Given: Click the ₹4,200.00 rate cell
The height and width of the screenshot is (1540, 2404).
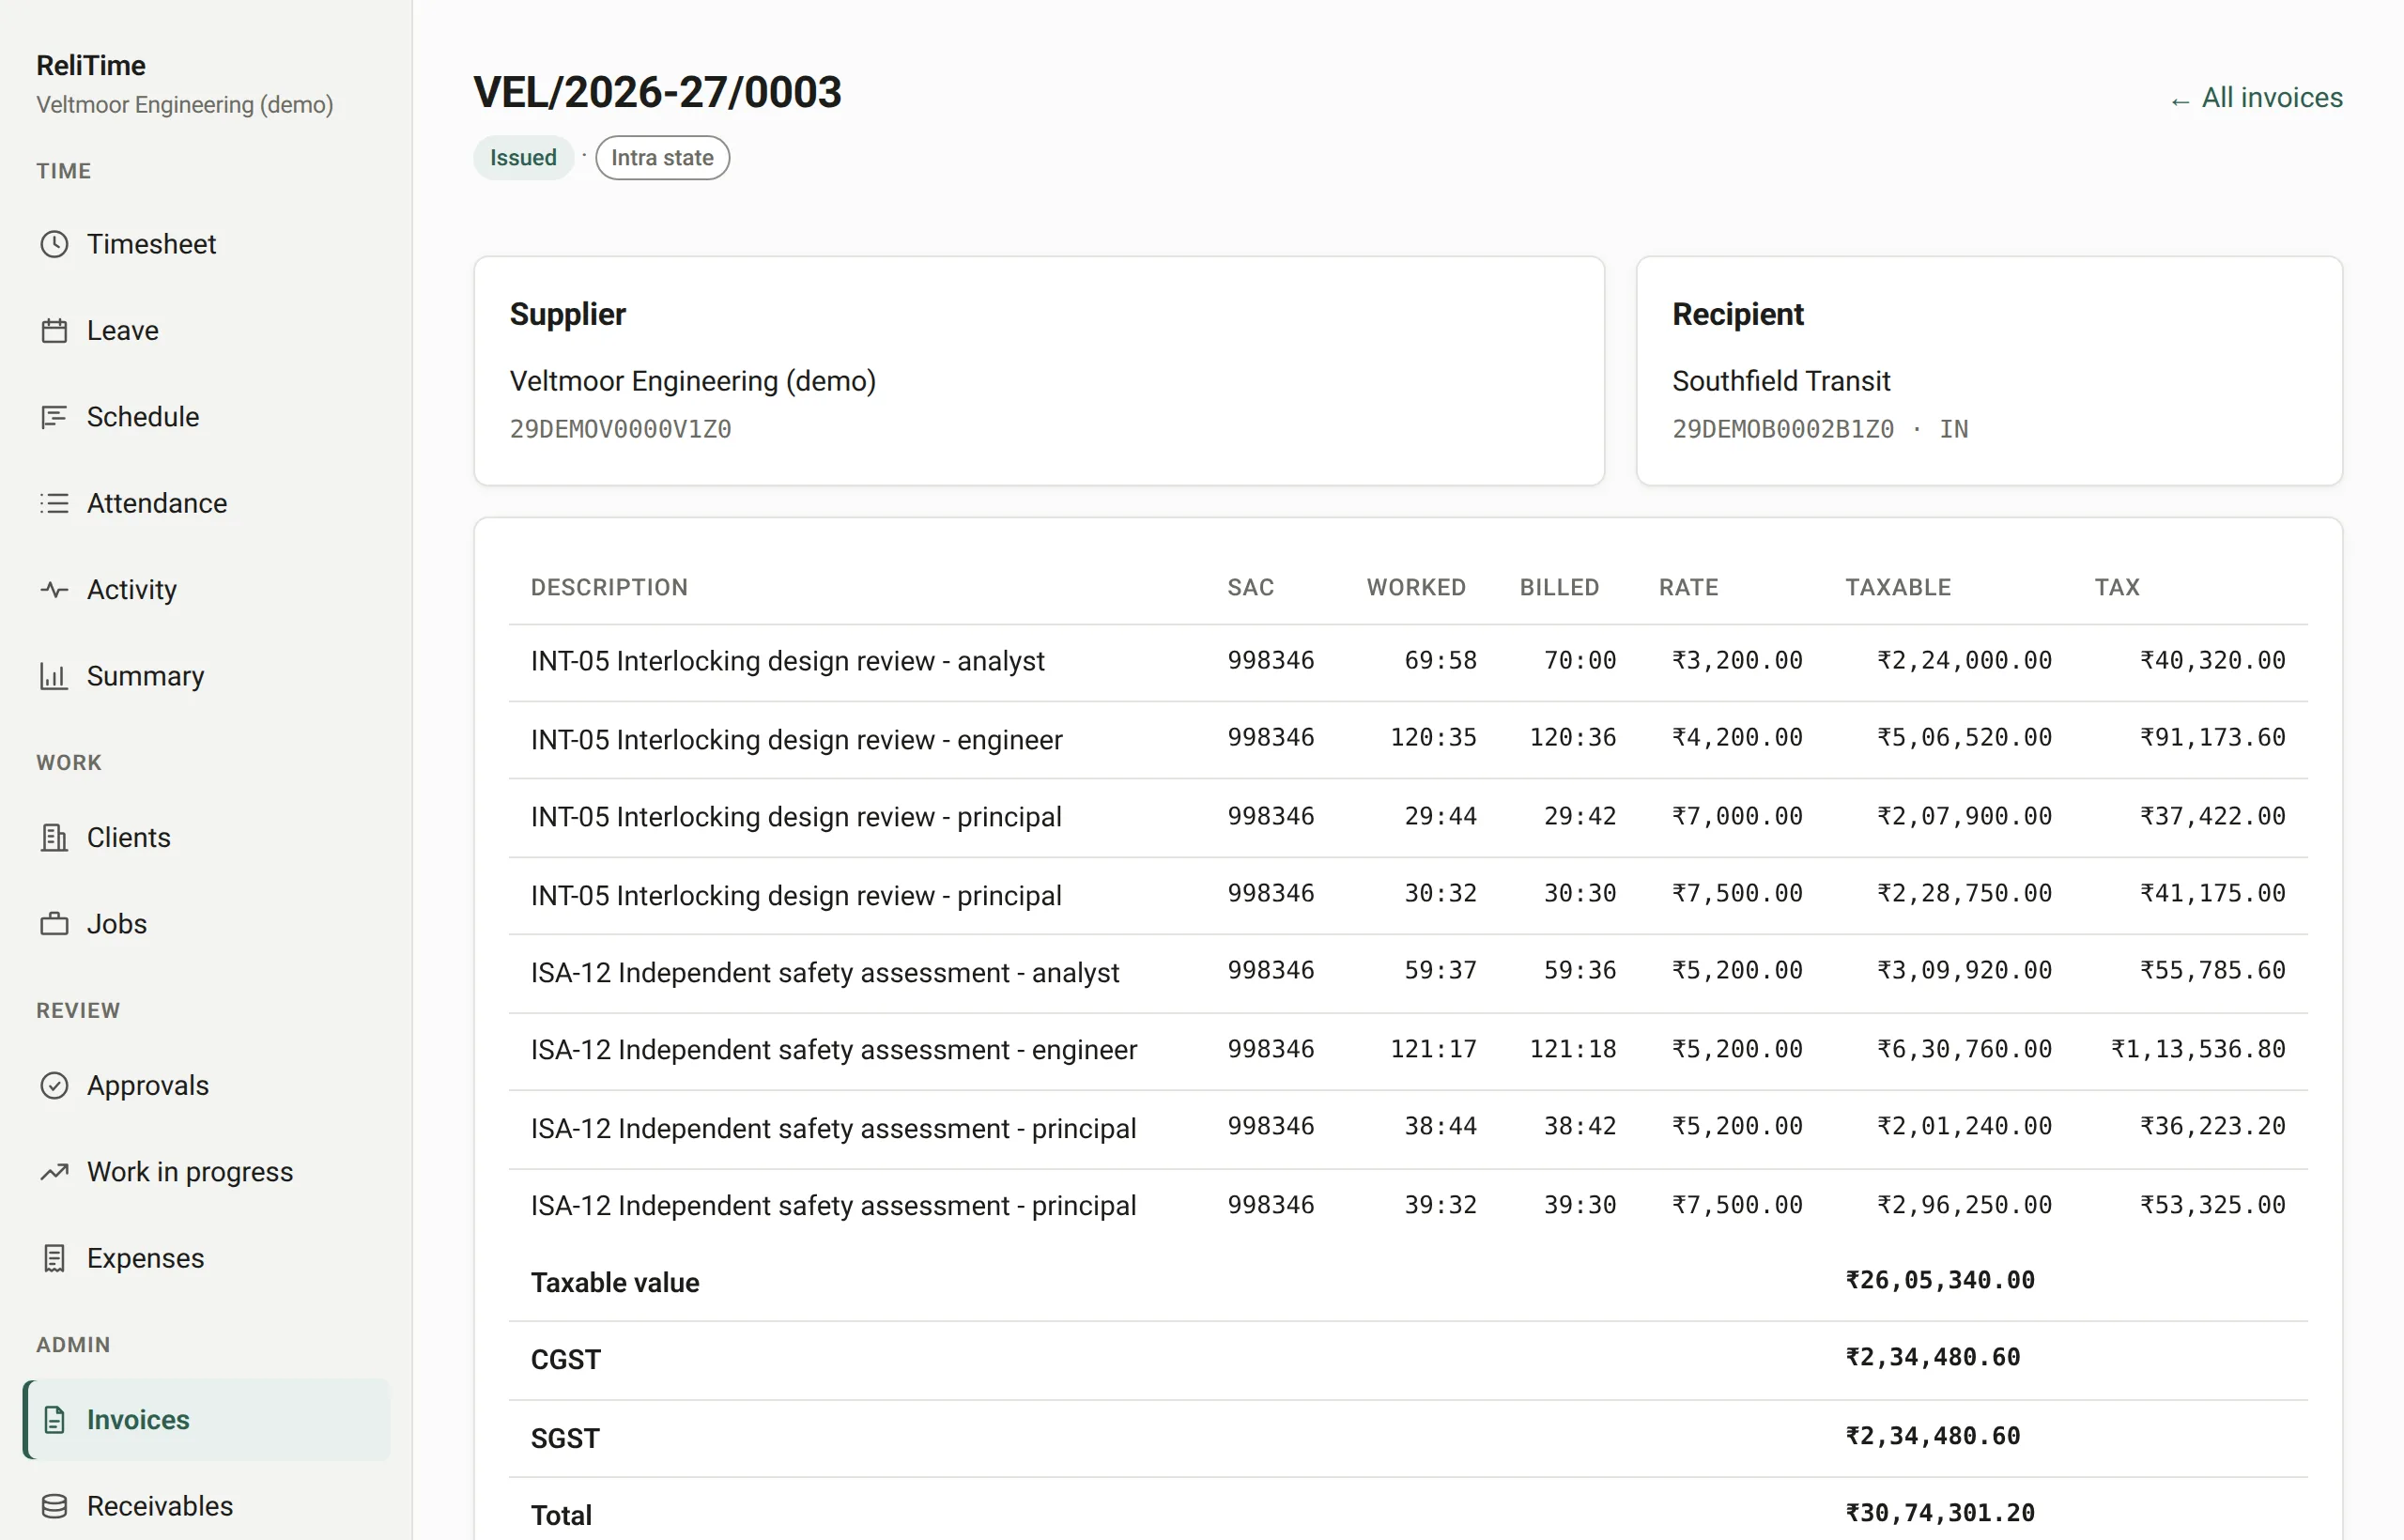Looking at the screenshot, I should pyautogui.click(x=1737, y=738).
